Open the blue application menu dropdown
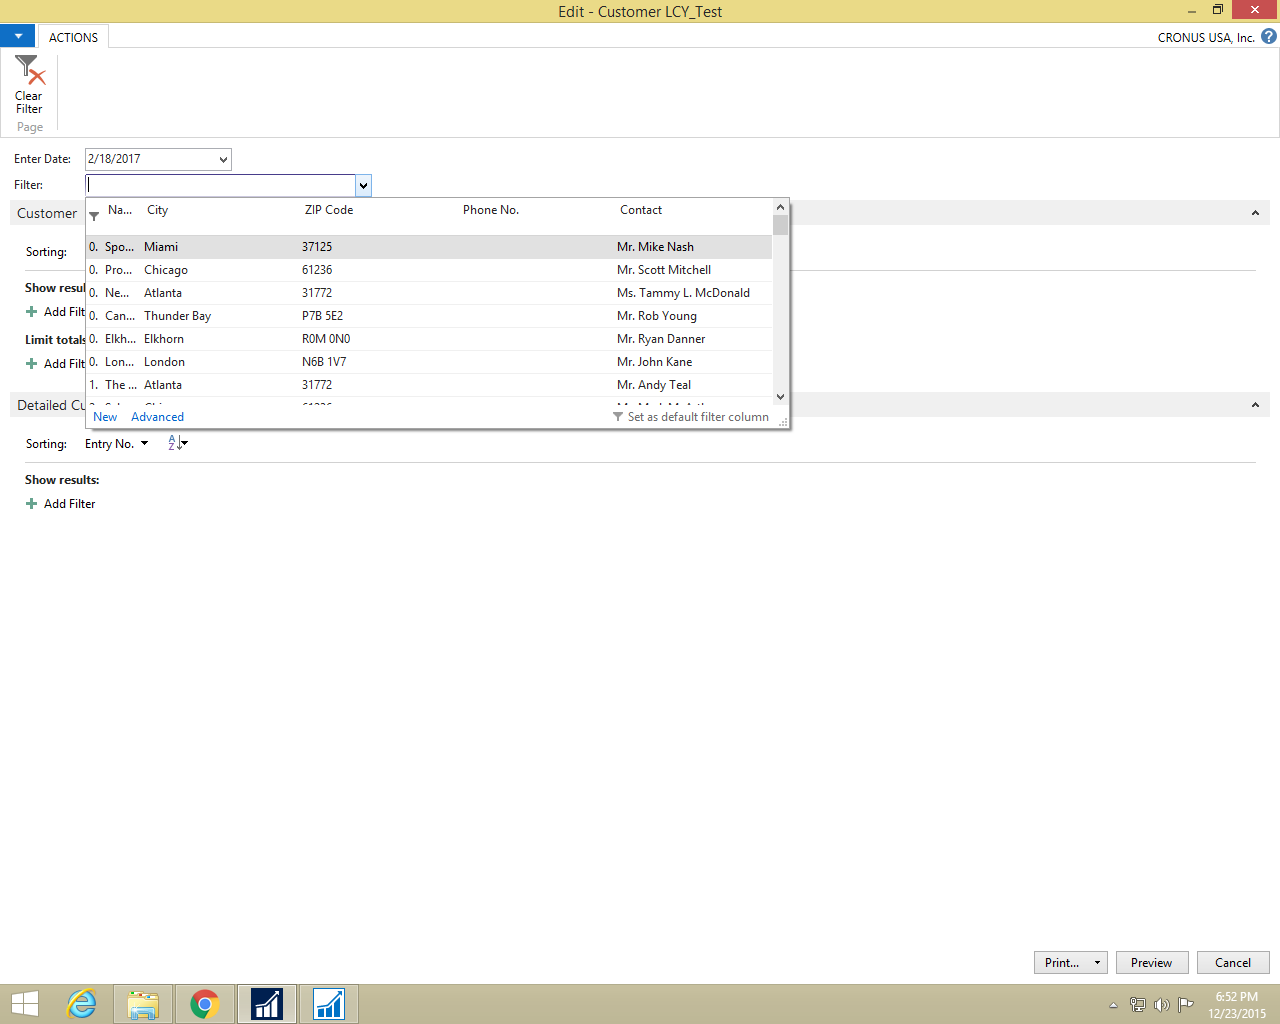Screen dimensions: 1280x1024 (x=18, y=36)
